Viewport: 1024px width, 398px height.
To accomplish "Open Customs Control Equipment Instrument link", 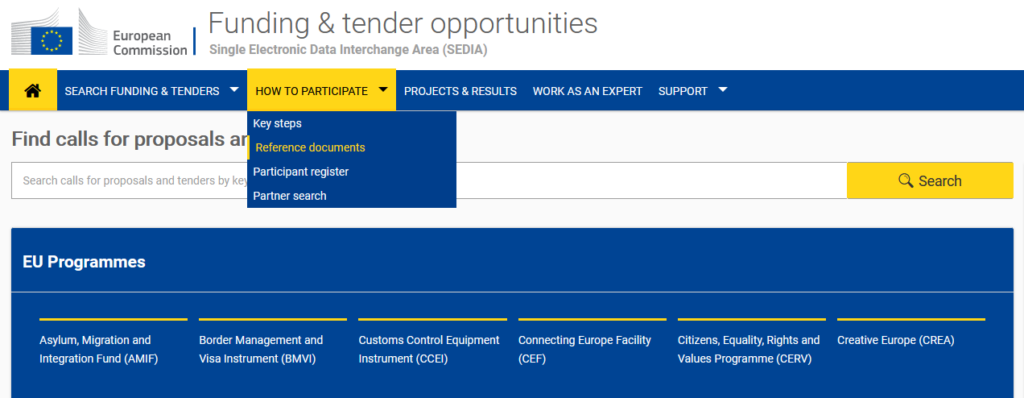I will (x=429, y=350).
